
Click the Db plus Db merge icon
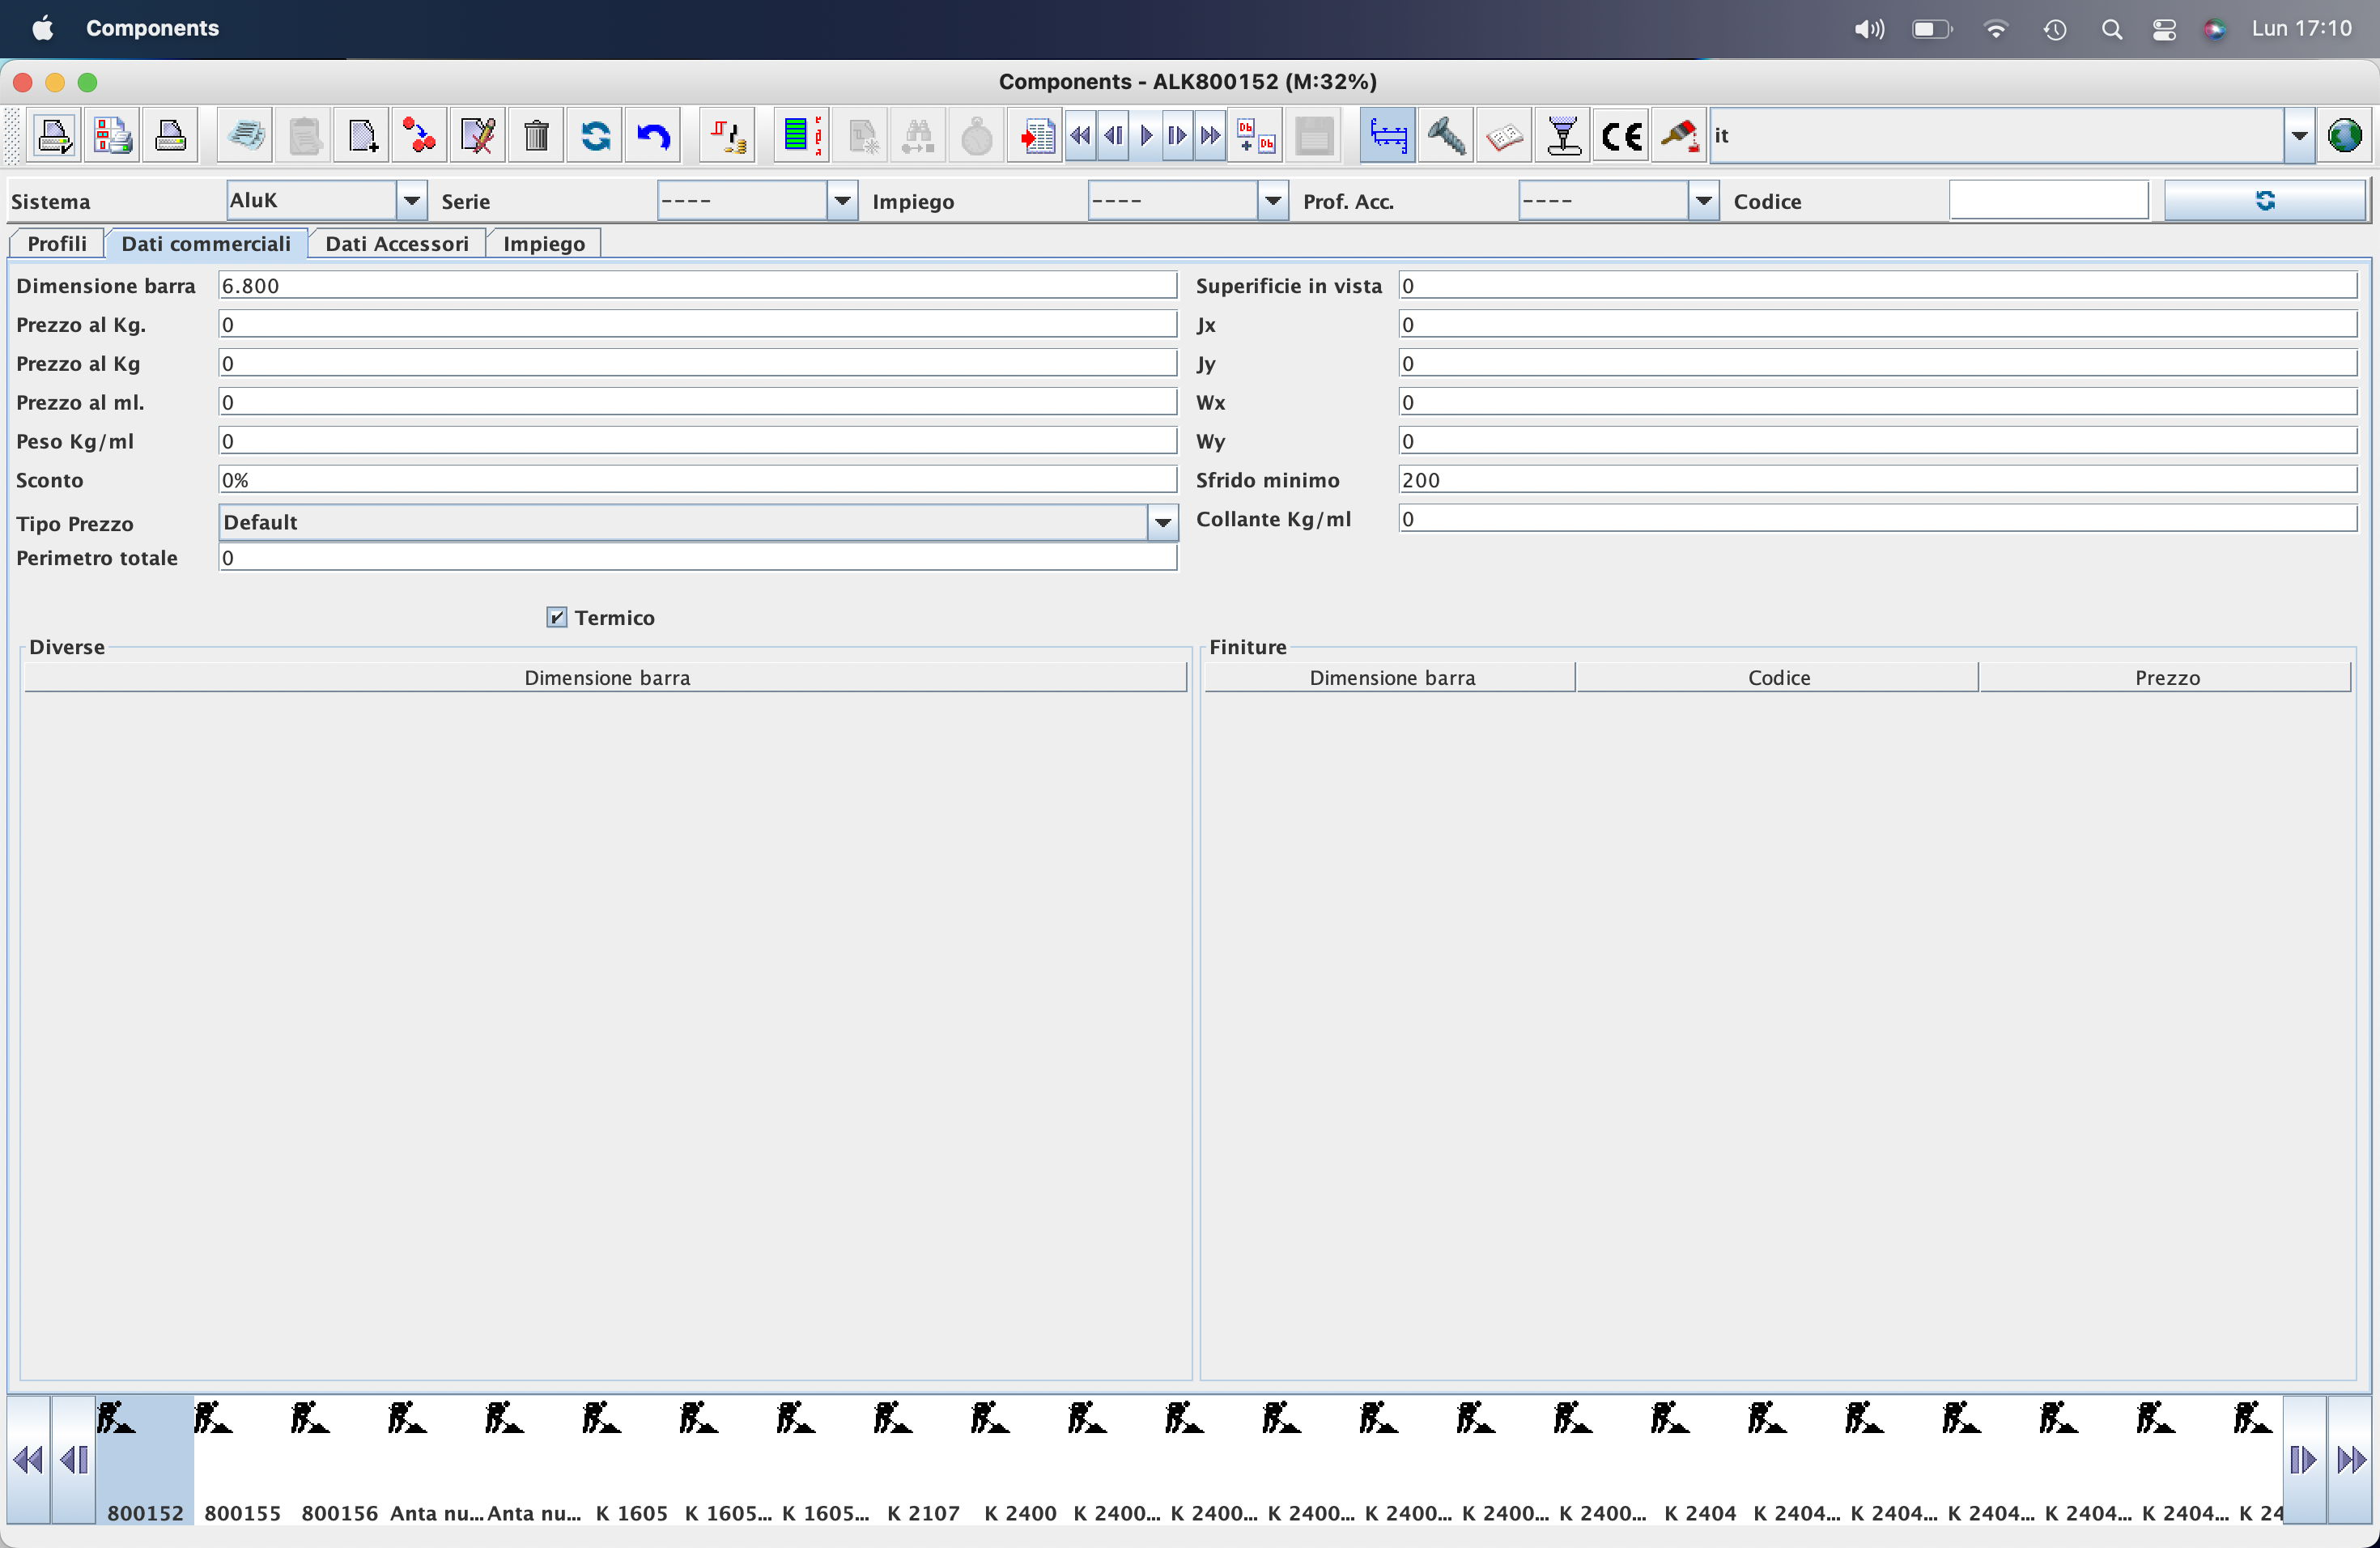[x=1256, y=135]
